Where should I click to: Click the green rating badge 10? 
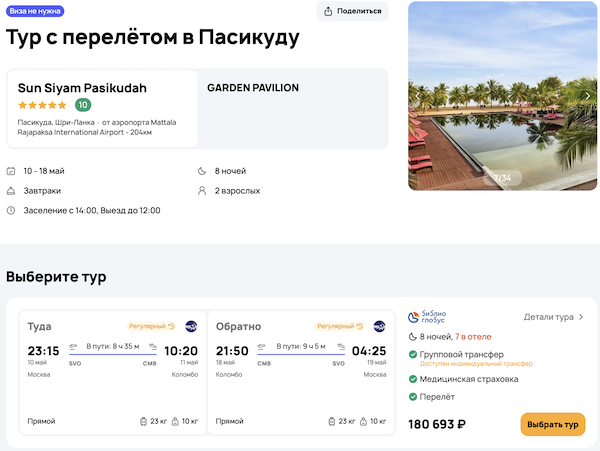(x=83, y=105)
